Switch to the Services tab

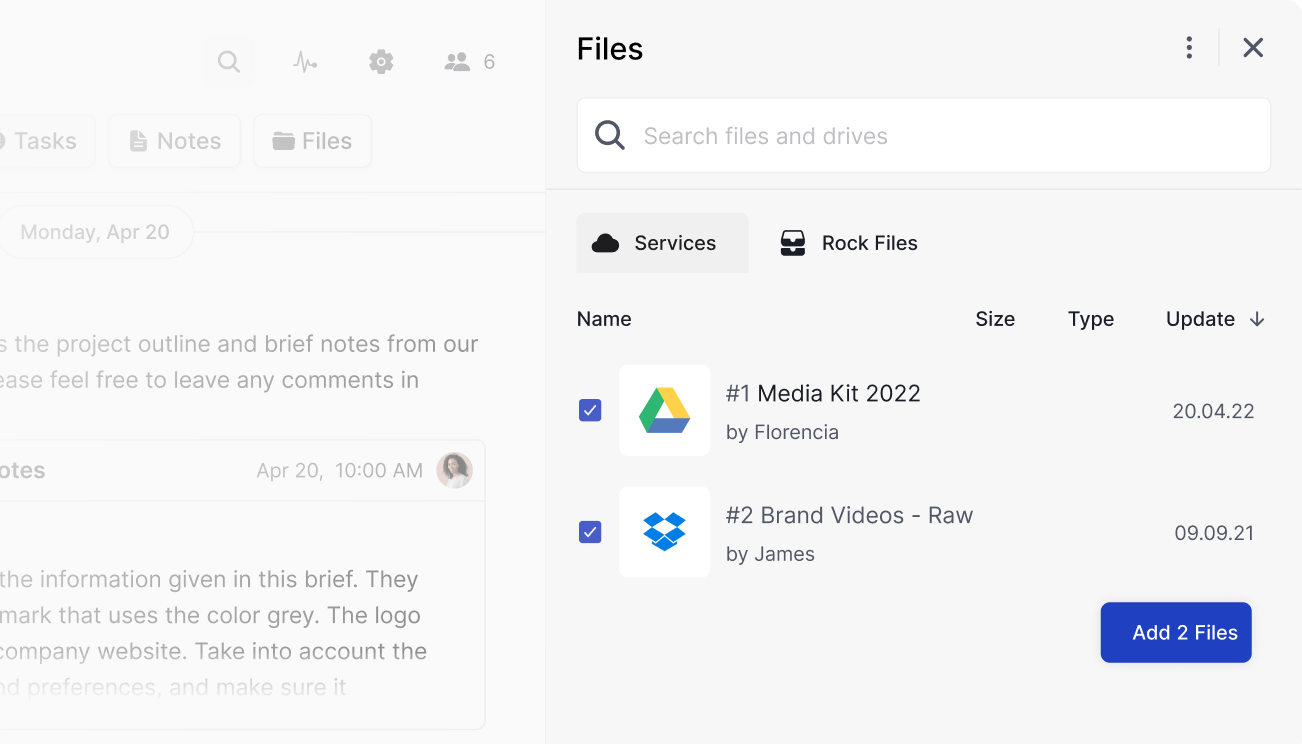[x=662, y=243]
